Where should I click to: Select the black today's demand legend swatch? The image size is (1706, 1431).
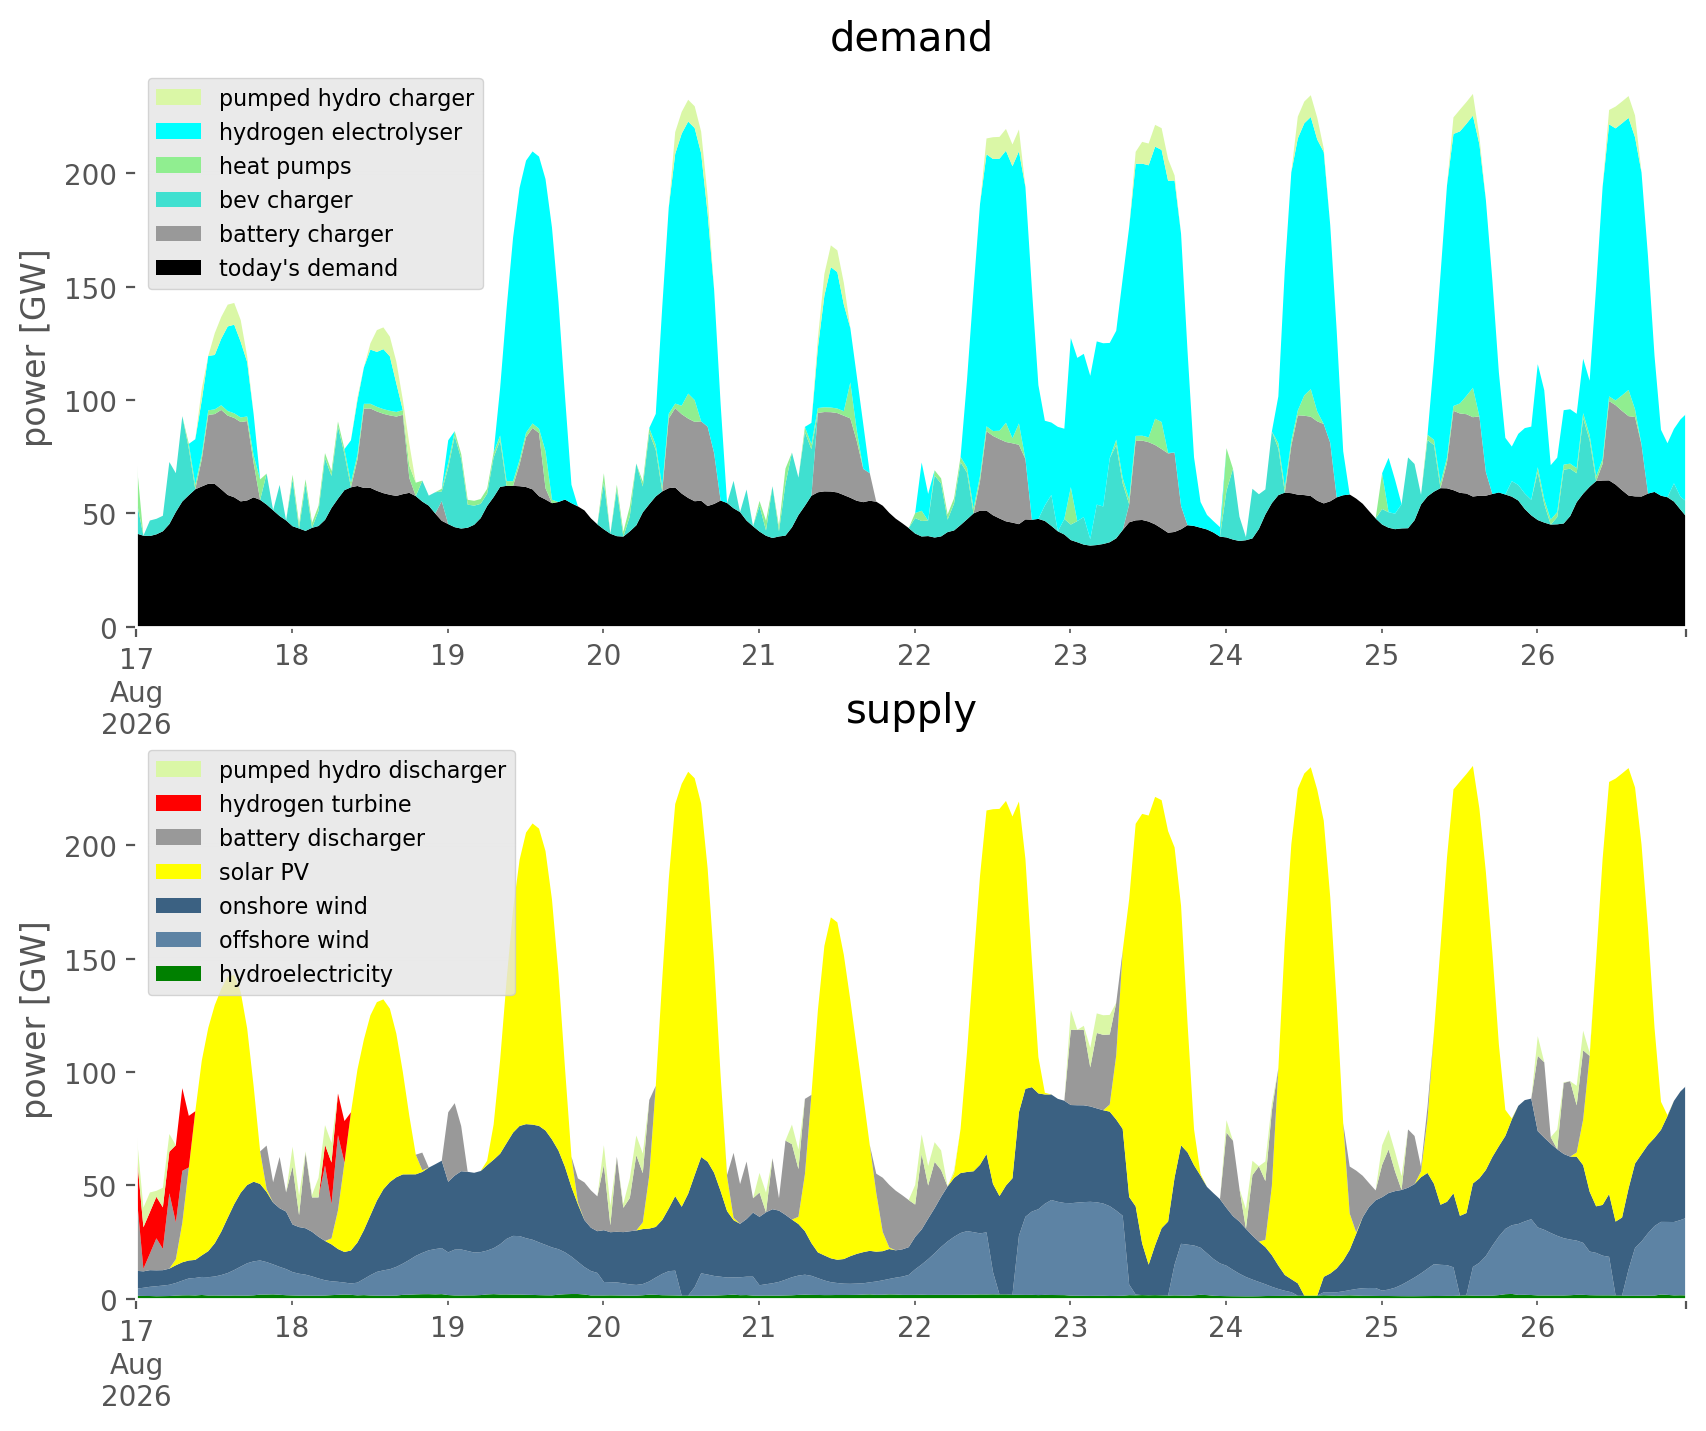[x=181, y=268]
